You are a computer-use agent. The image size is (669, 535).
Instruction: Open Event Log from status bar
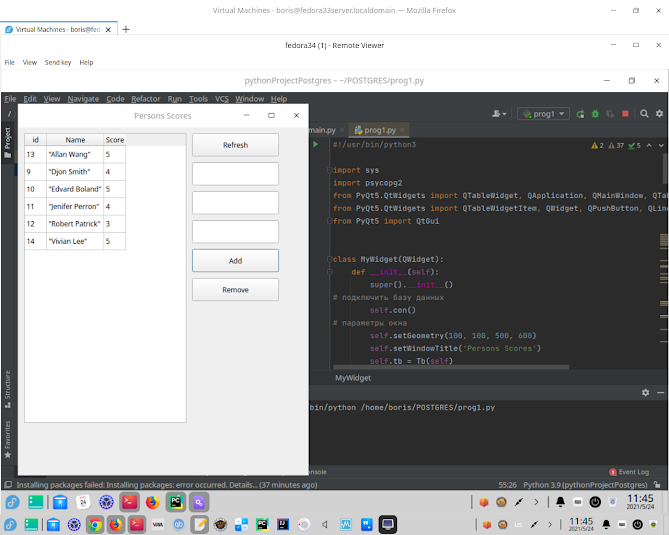click(x=629, y=472)
